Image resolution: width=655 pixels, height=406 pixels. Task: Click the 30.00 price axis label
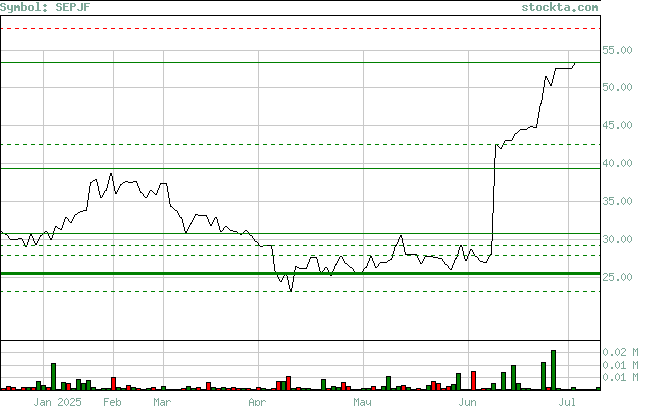[617, 239]
